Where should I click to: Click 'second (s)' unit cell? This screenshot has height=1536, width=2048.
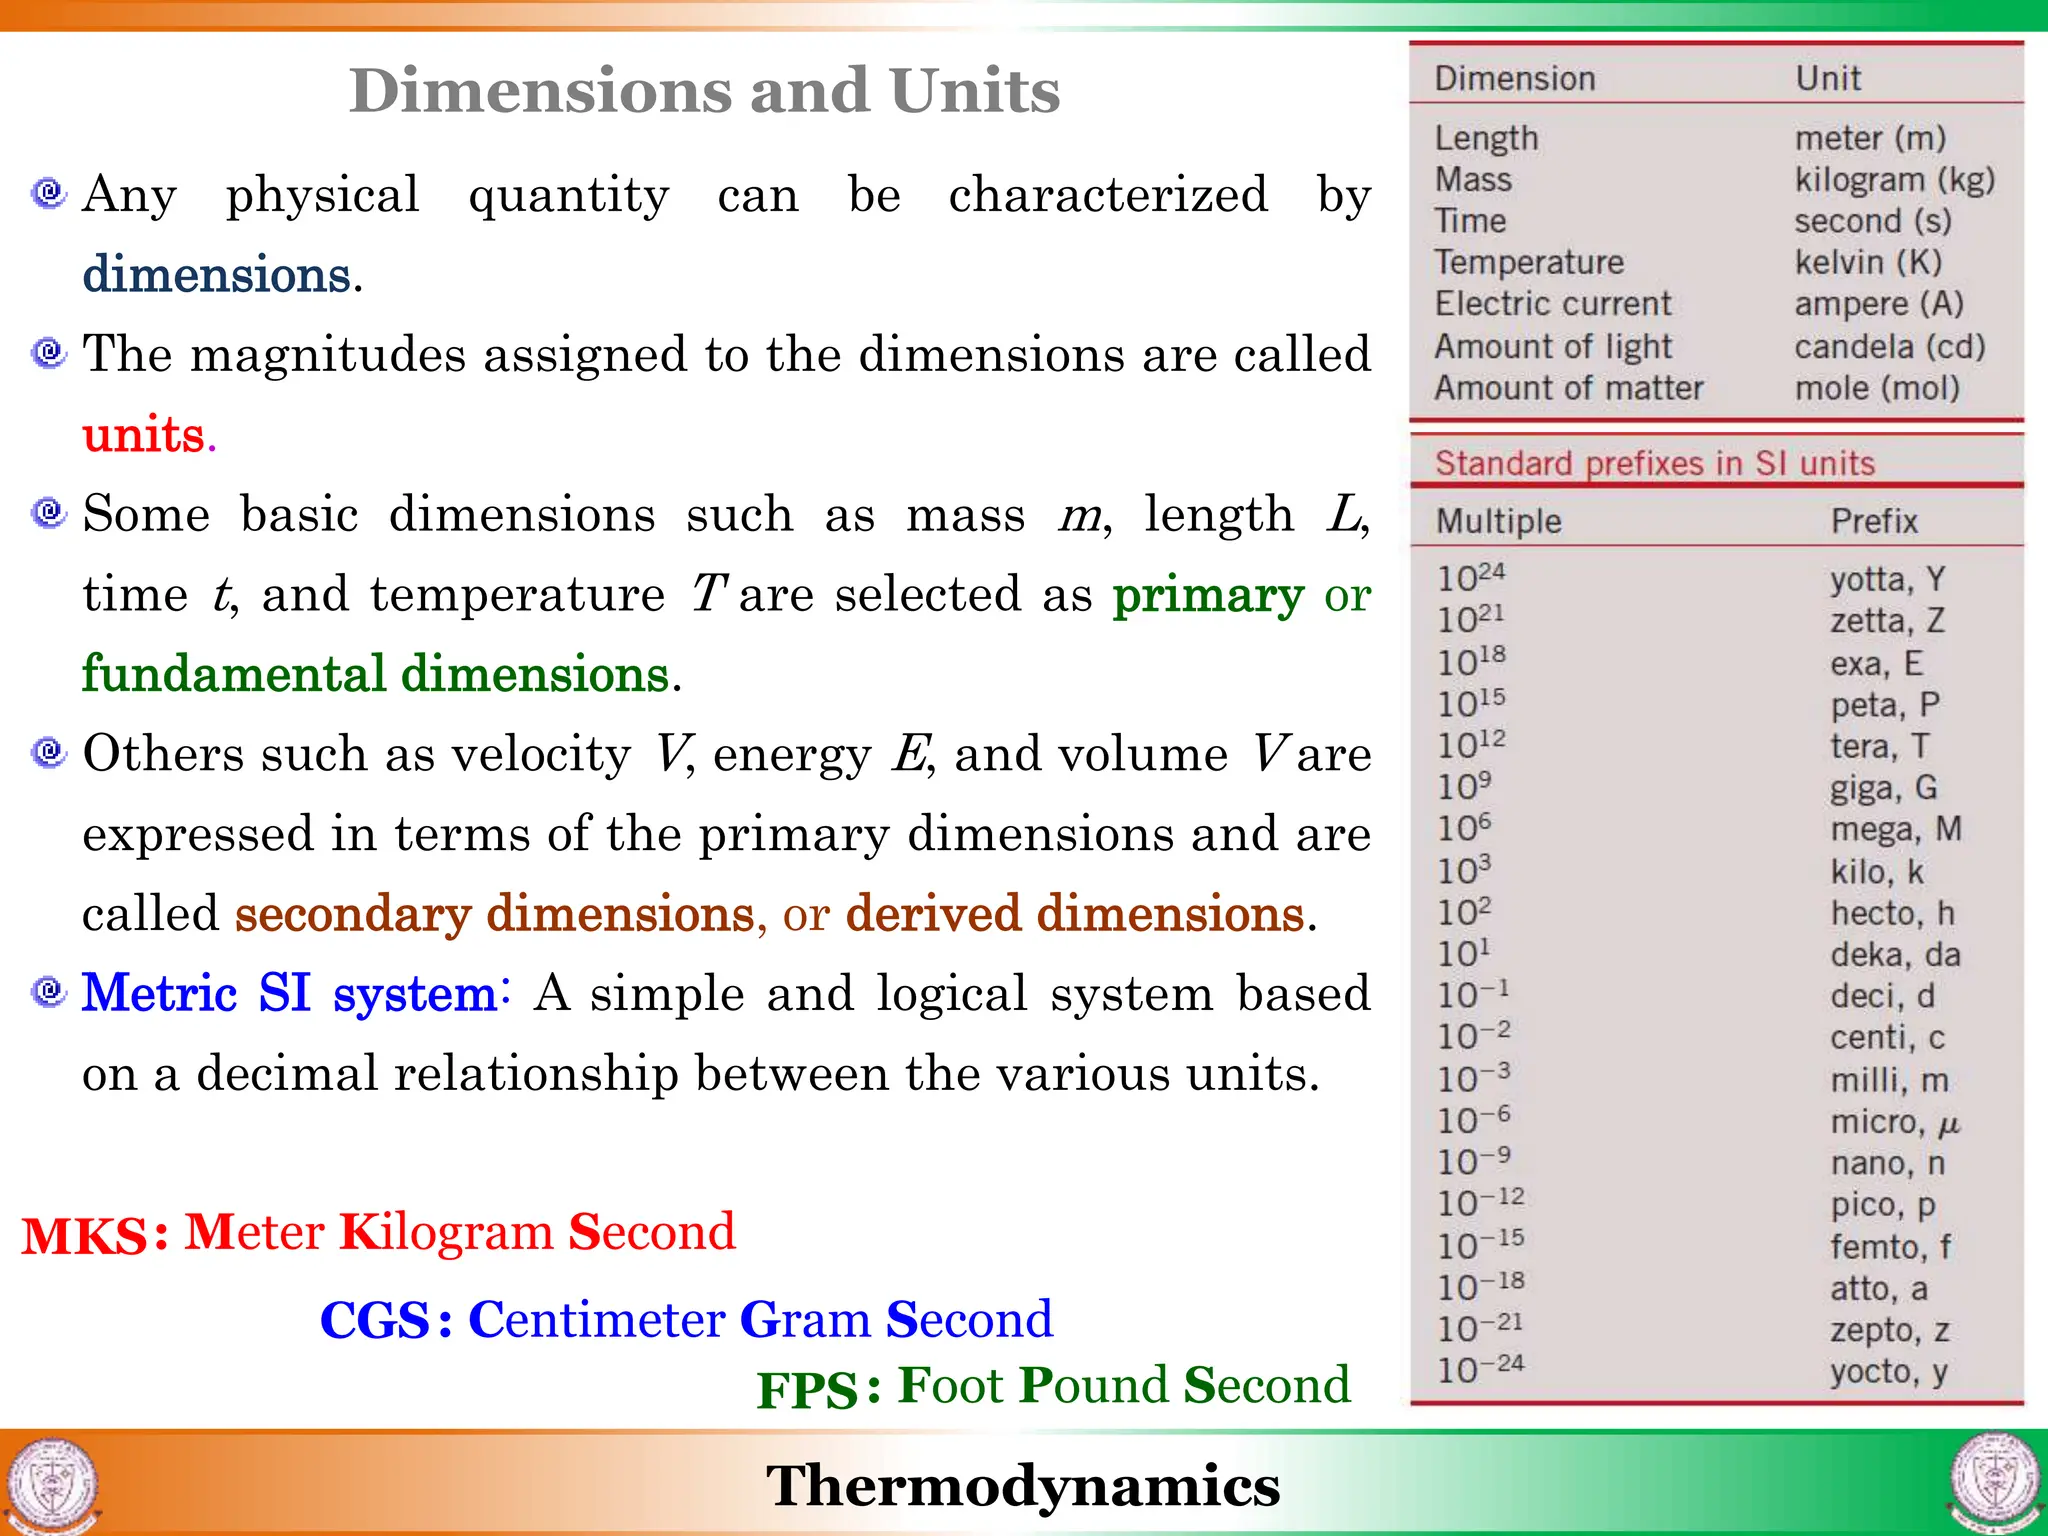point(1872,221)
